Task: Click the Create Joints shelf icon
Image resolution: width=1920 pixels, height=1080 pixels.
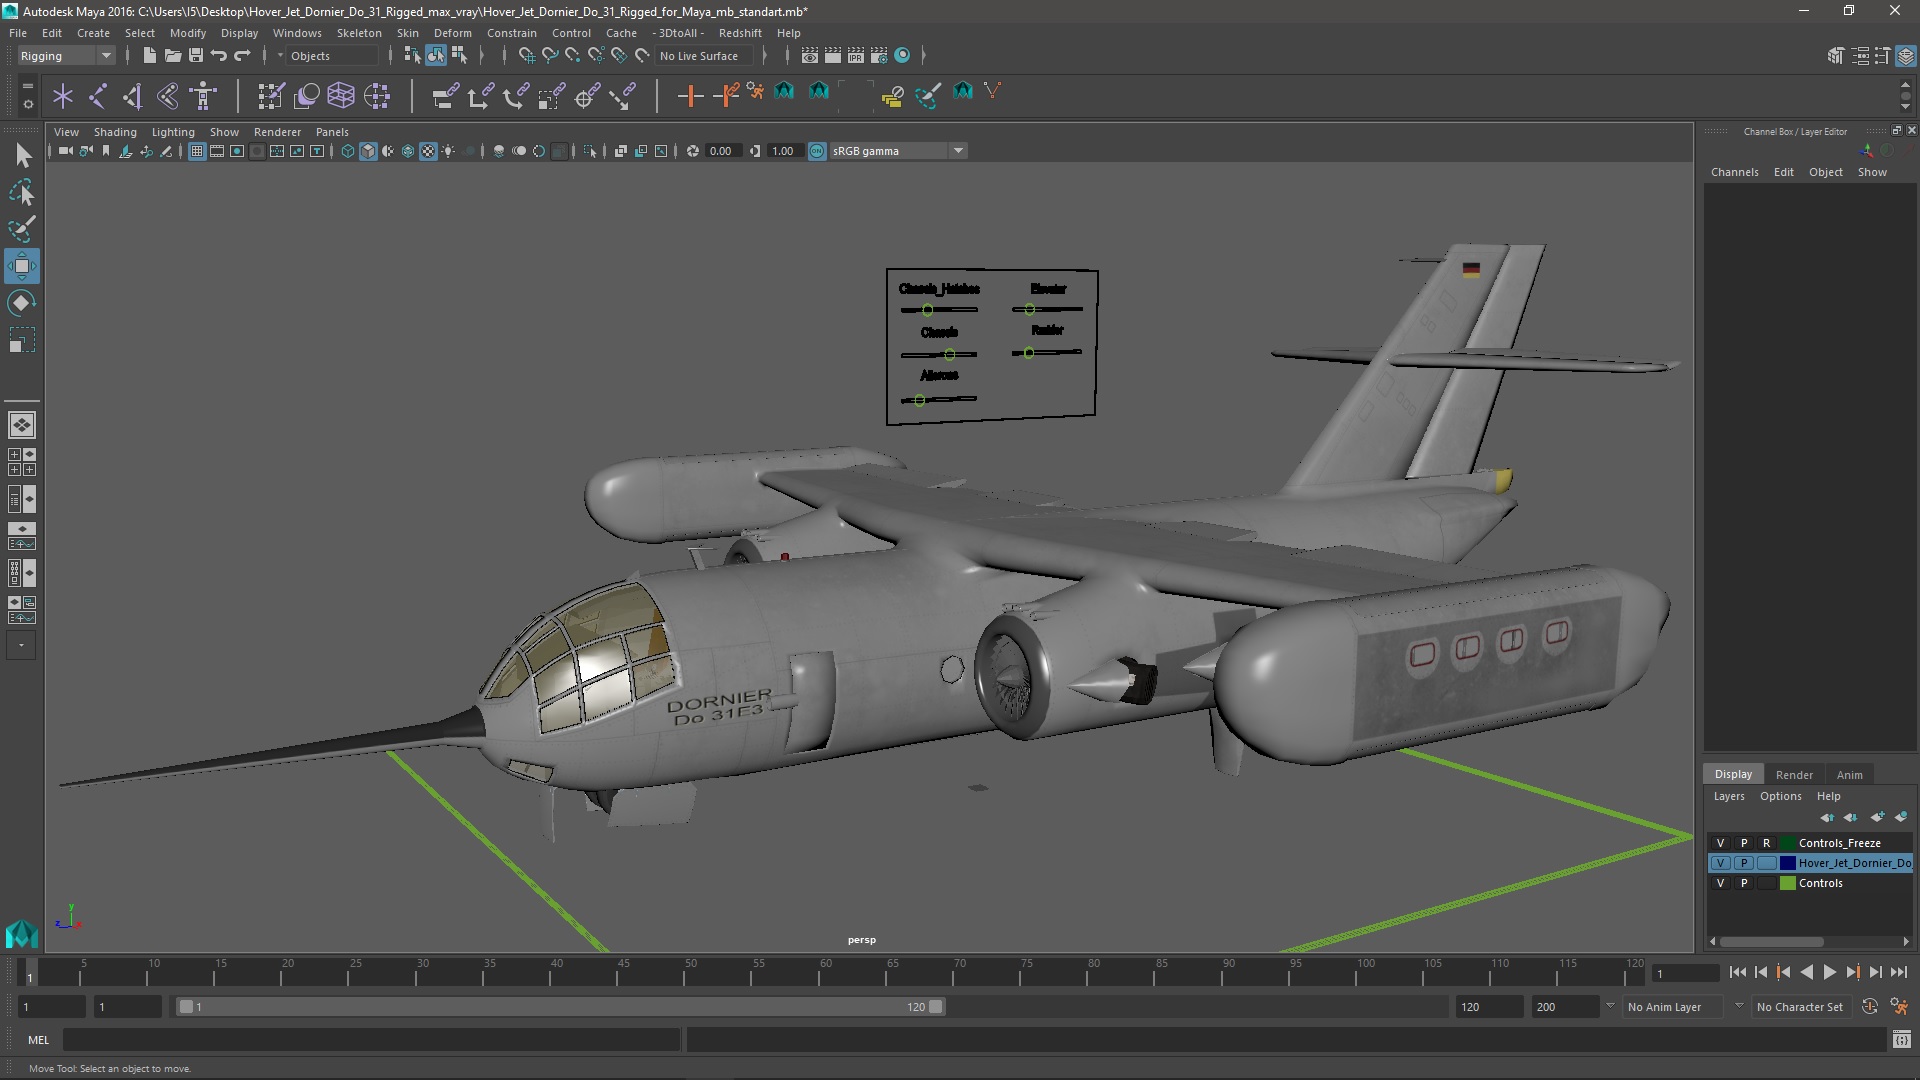Action: (98, 96)
